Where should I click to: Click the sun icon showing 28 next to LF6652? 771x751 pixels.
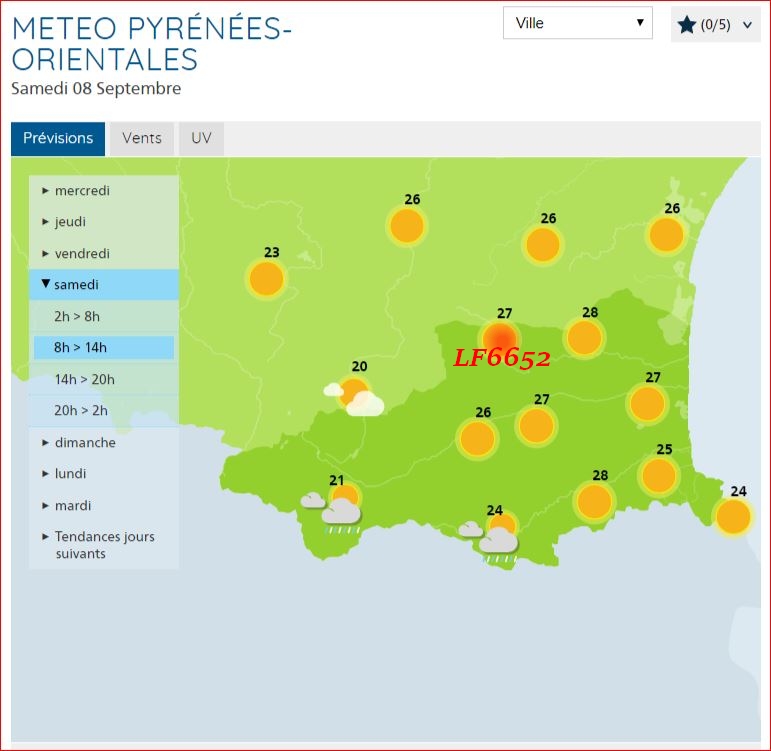584,338
